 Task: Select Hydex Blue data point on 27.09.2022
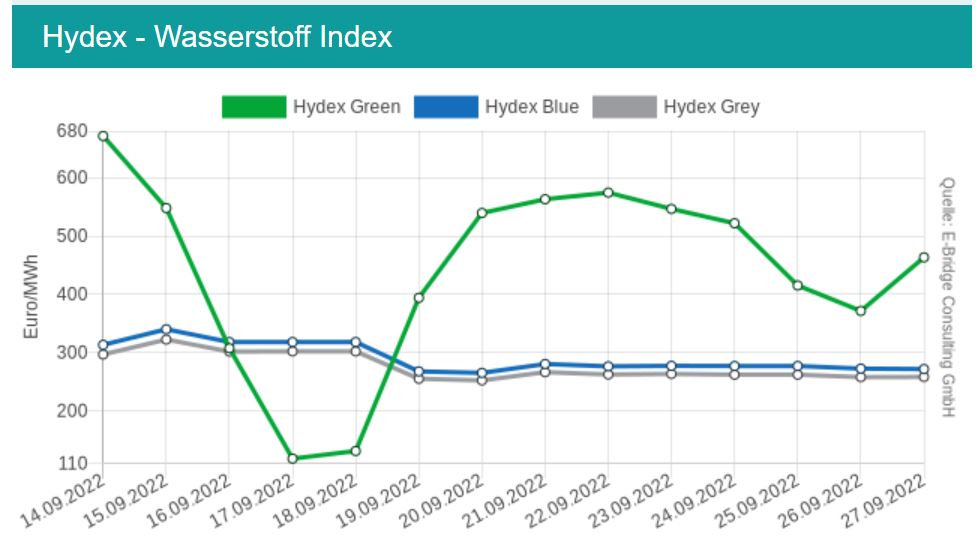pos(924,369)
